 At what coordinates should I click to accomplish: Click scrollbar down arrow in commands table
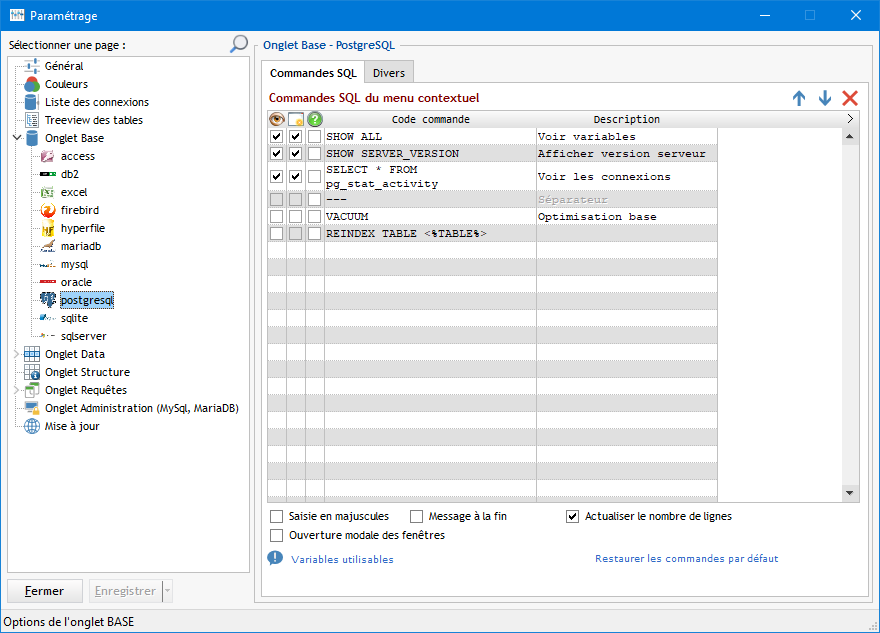pos(850,493)
